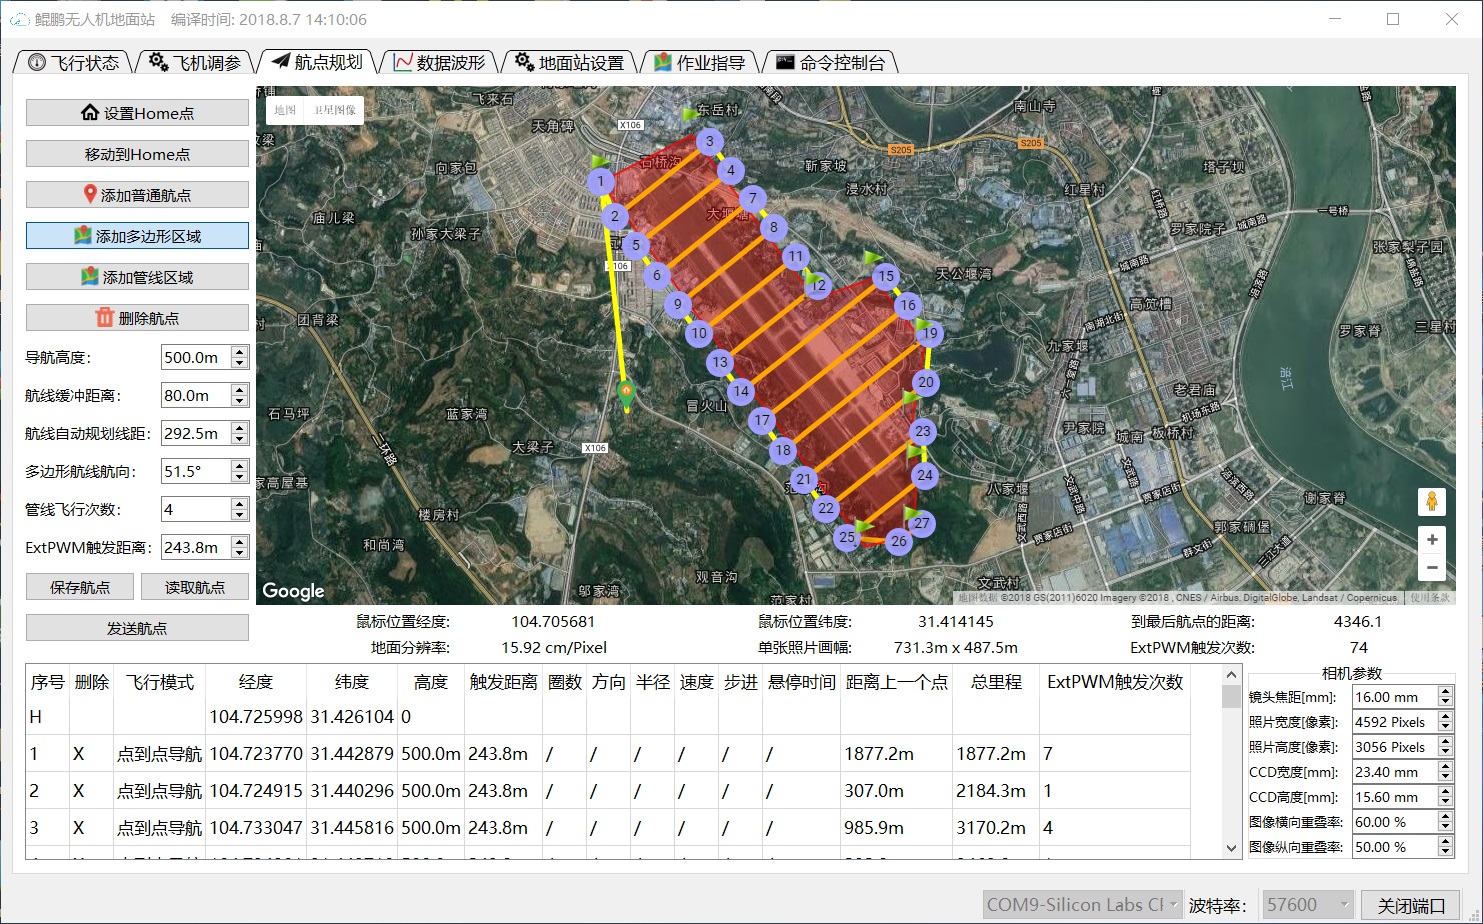1483x924 pixels.
Task: Switch map to 地图 view
Action: click(285, 110)
